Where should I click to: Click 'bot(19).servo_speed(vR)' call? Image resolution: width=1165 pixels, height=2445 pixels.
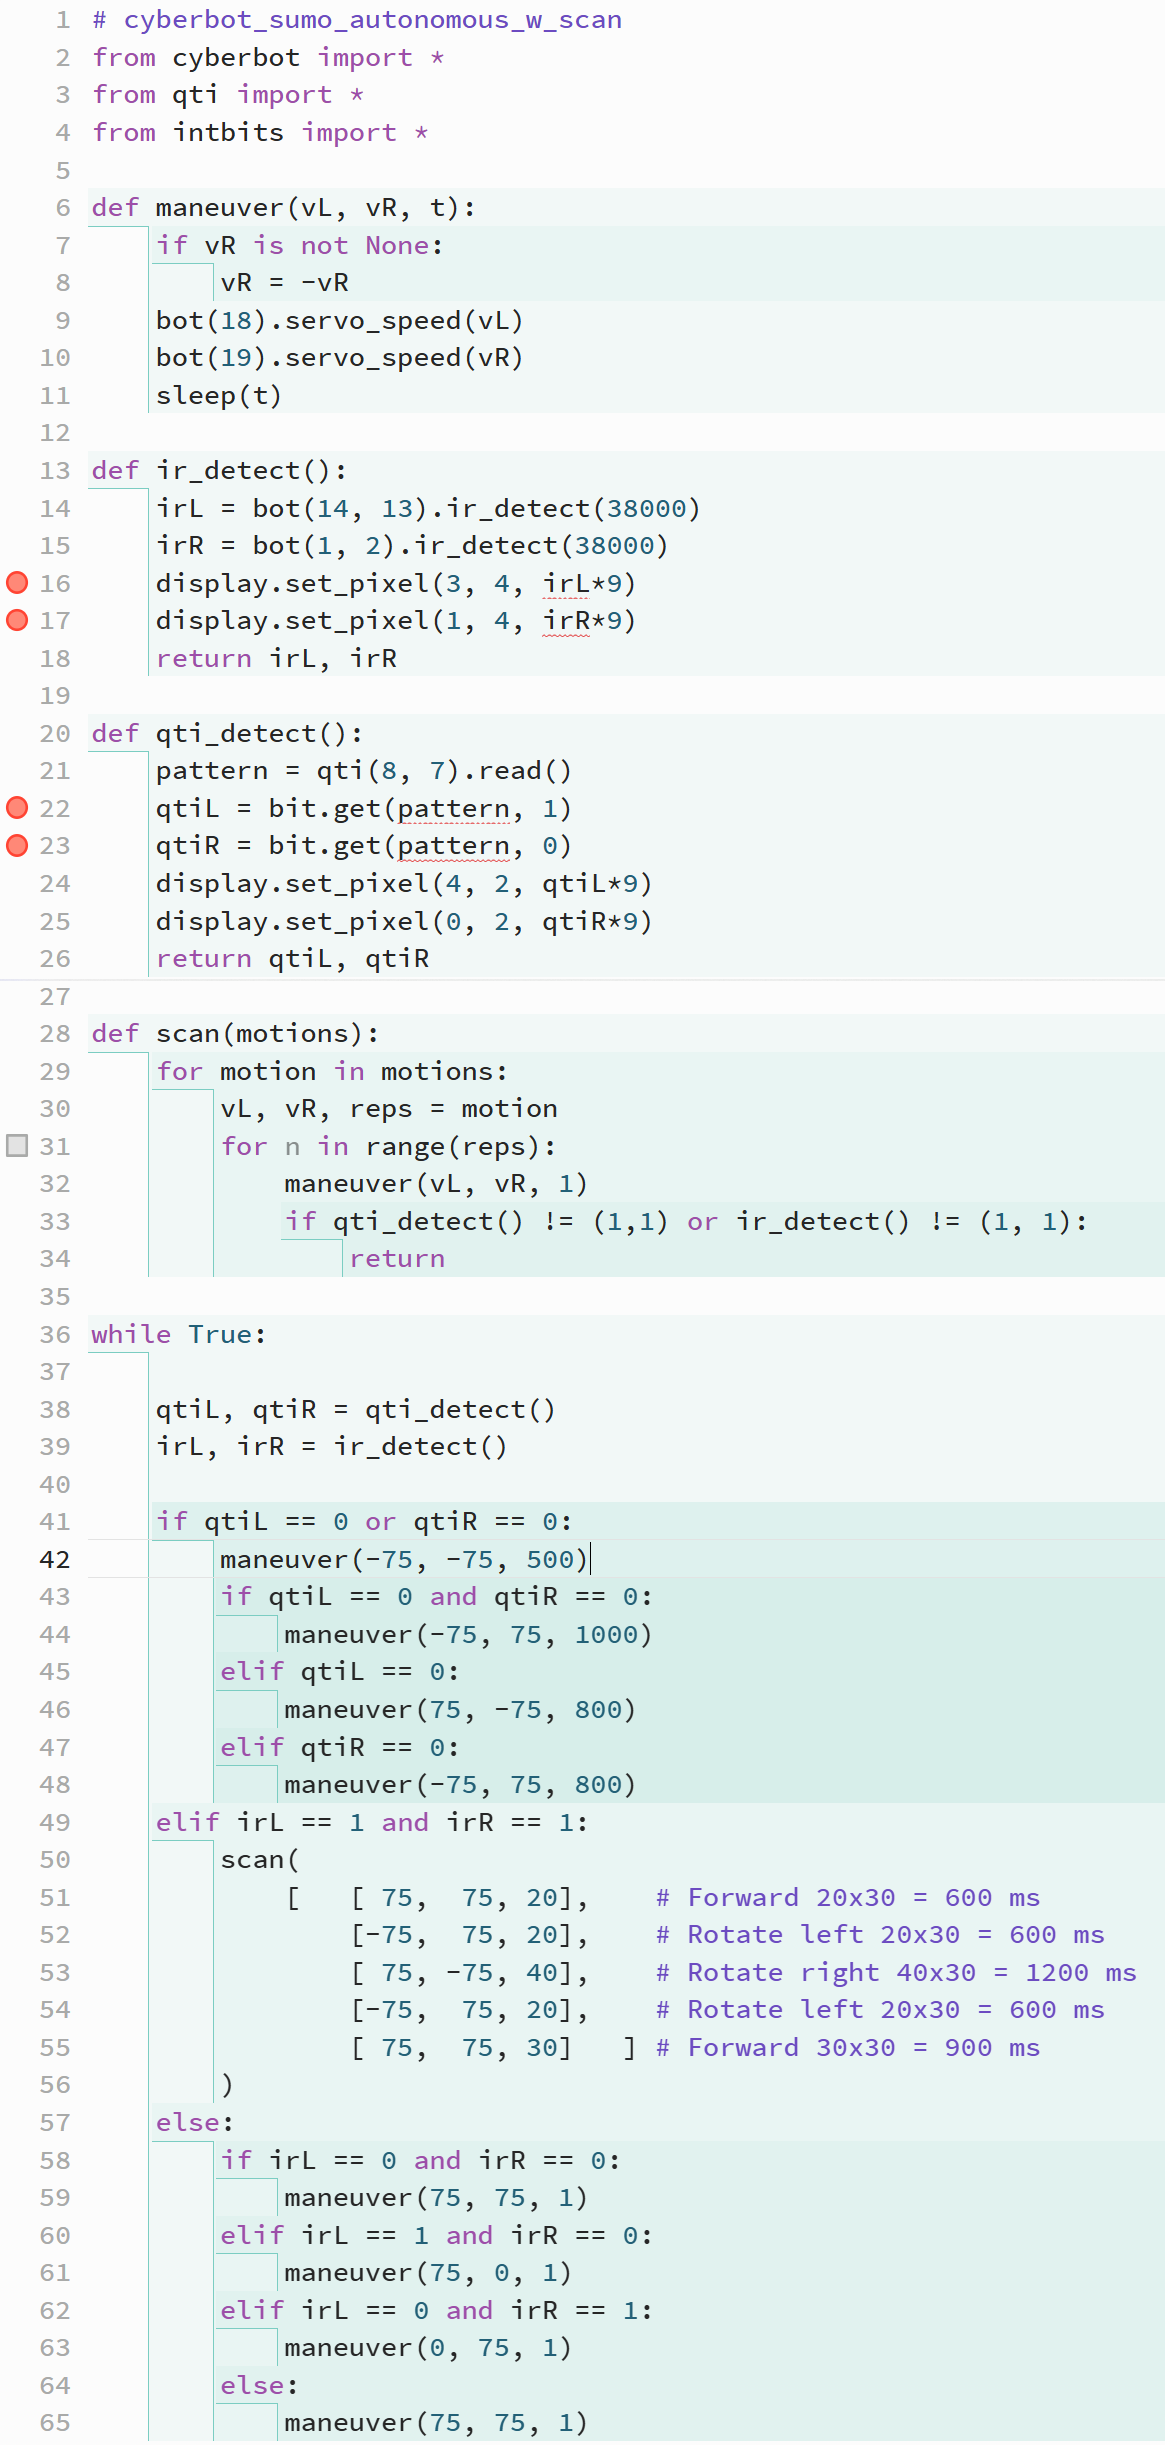[340, 358]
